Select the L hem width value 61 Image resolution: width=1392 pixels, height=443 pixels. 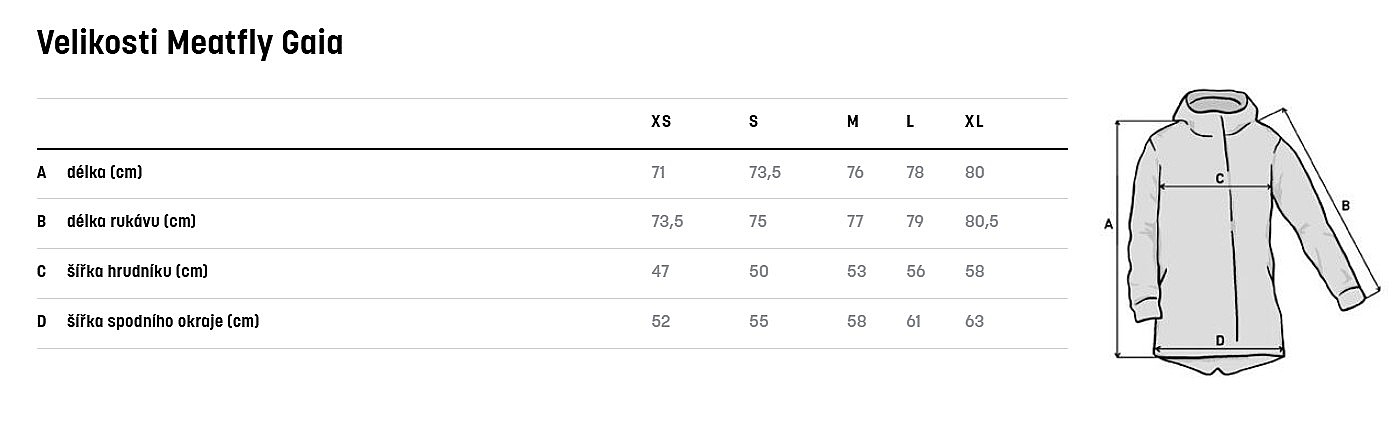pyautogui.click(x=914, y=321)
